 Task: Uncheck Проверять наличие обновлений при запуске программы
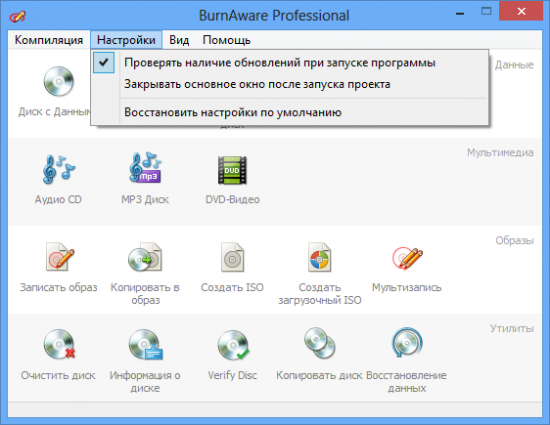pyautogui.click(x=290, y=63)
